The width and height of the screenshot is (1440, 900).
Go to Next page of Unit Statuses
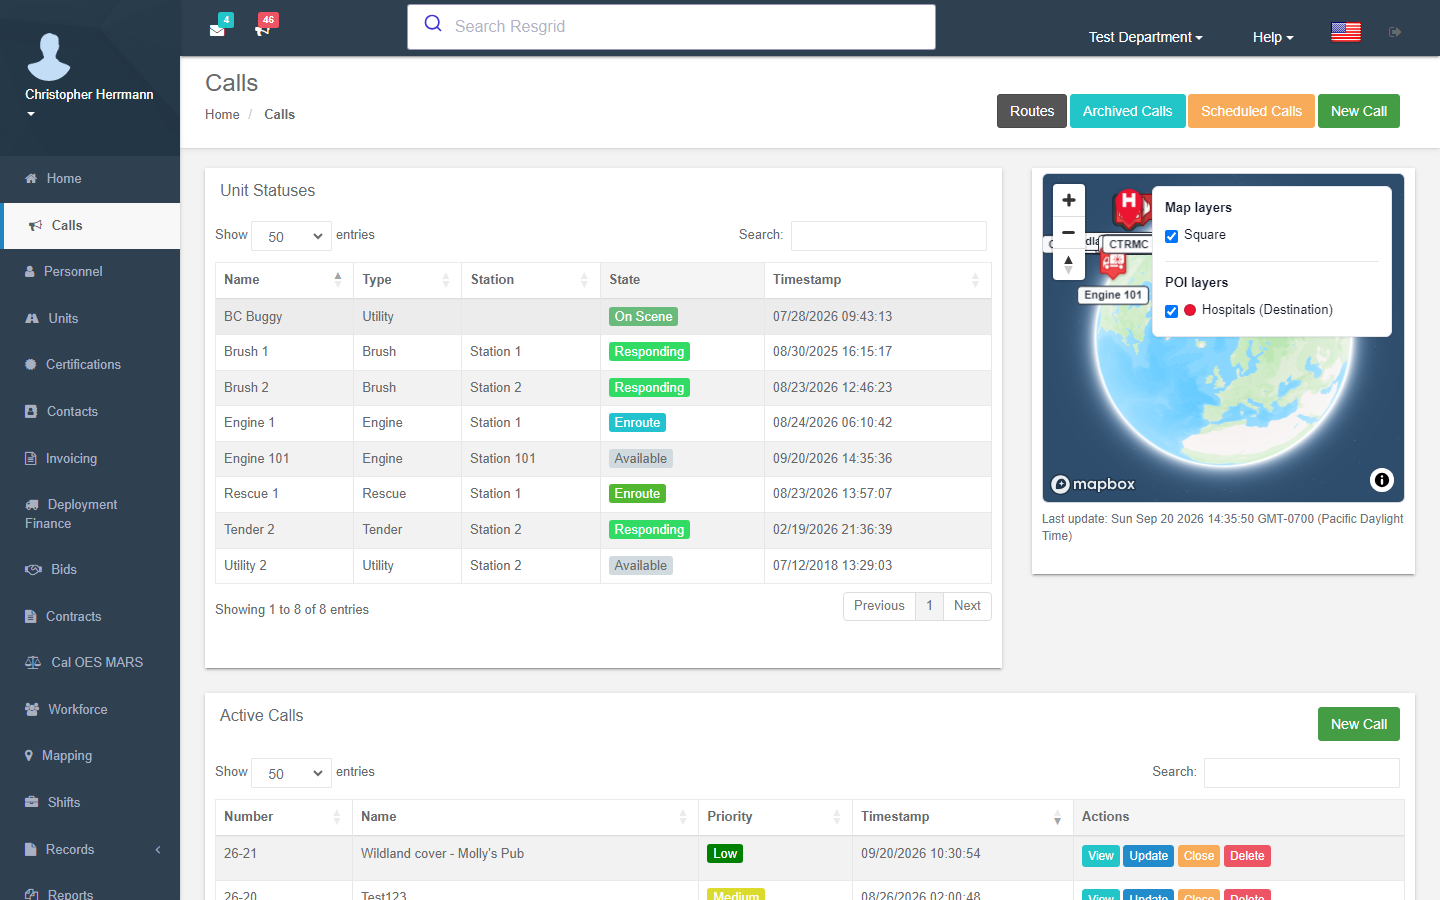(967, 606)
